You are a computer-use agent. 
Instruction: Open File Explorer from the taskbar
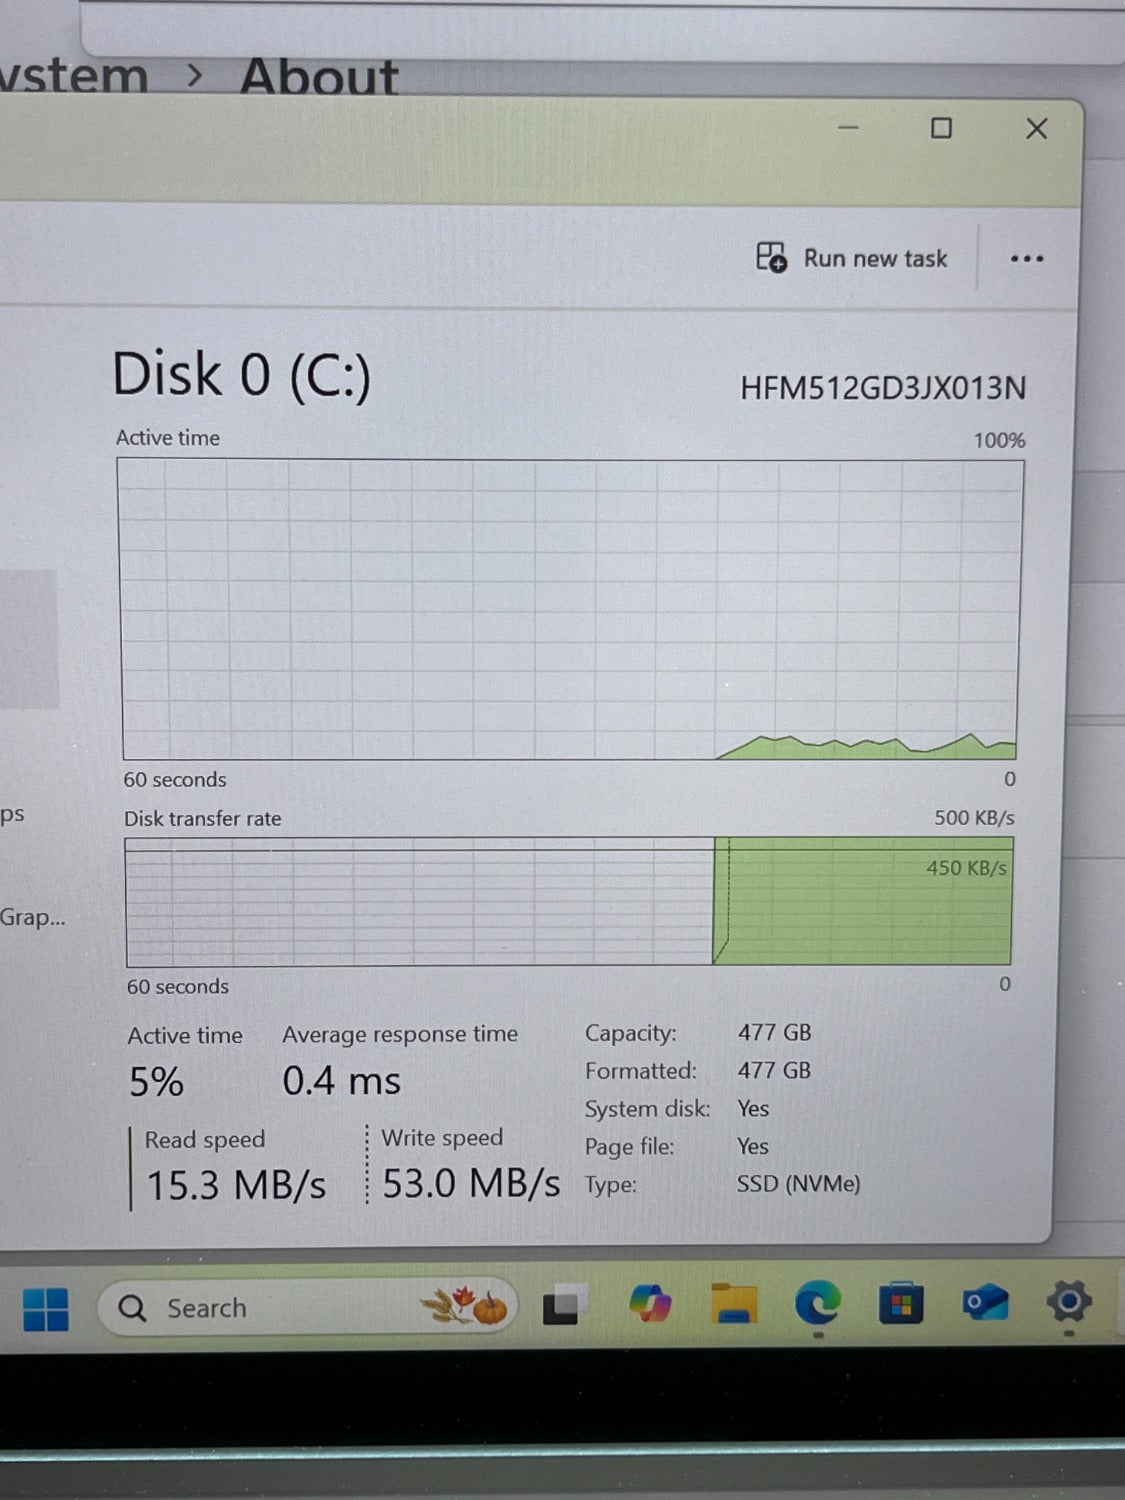[735, 1305]
